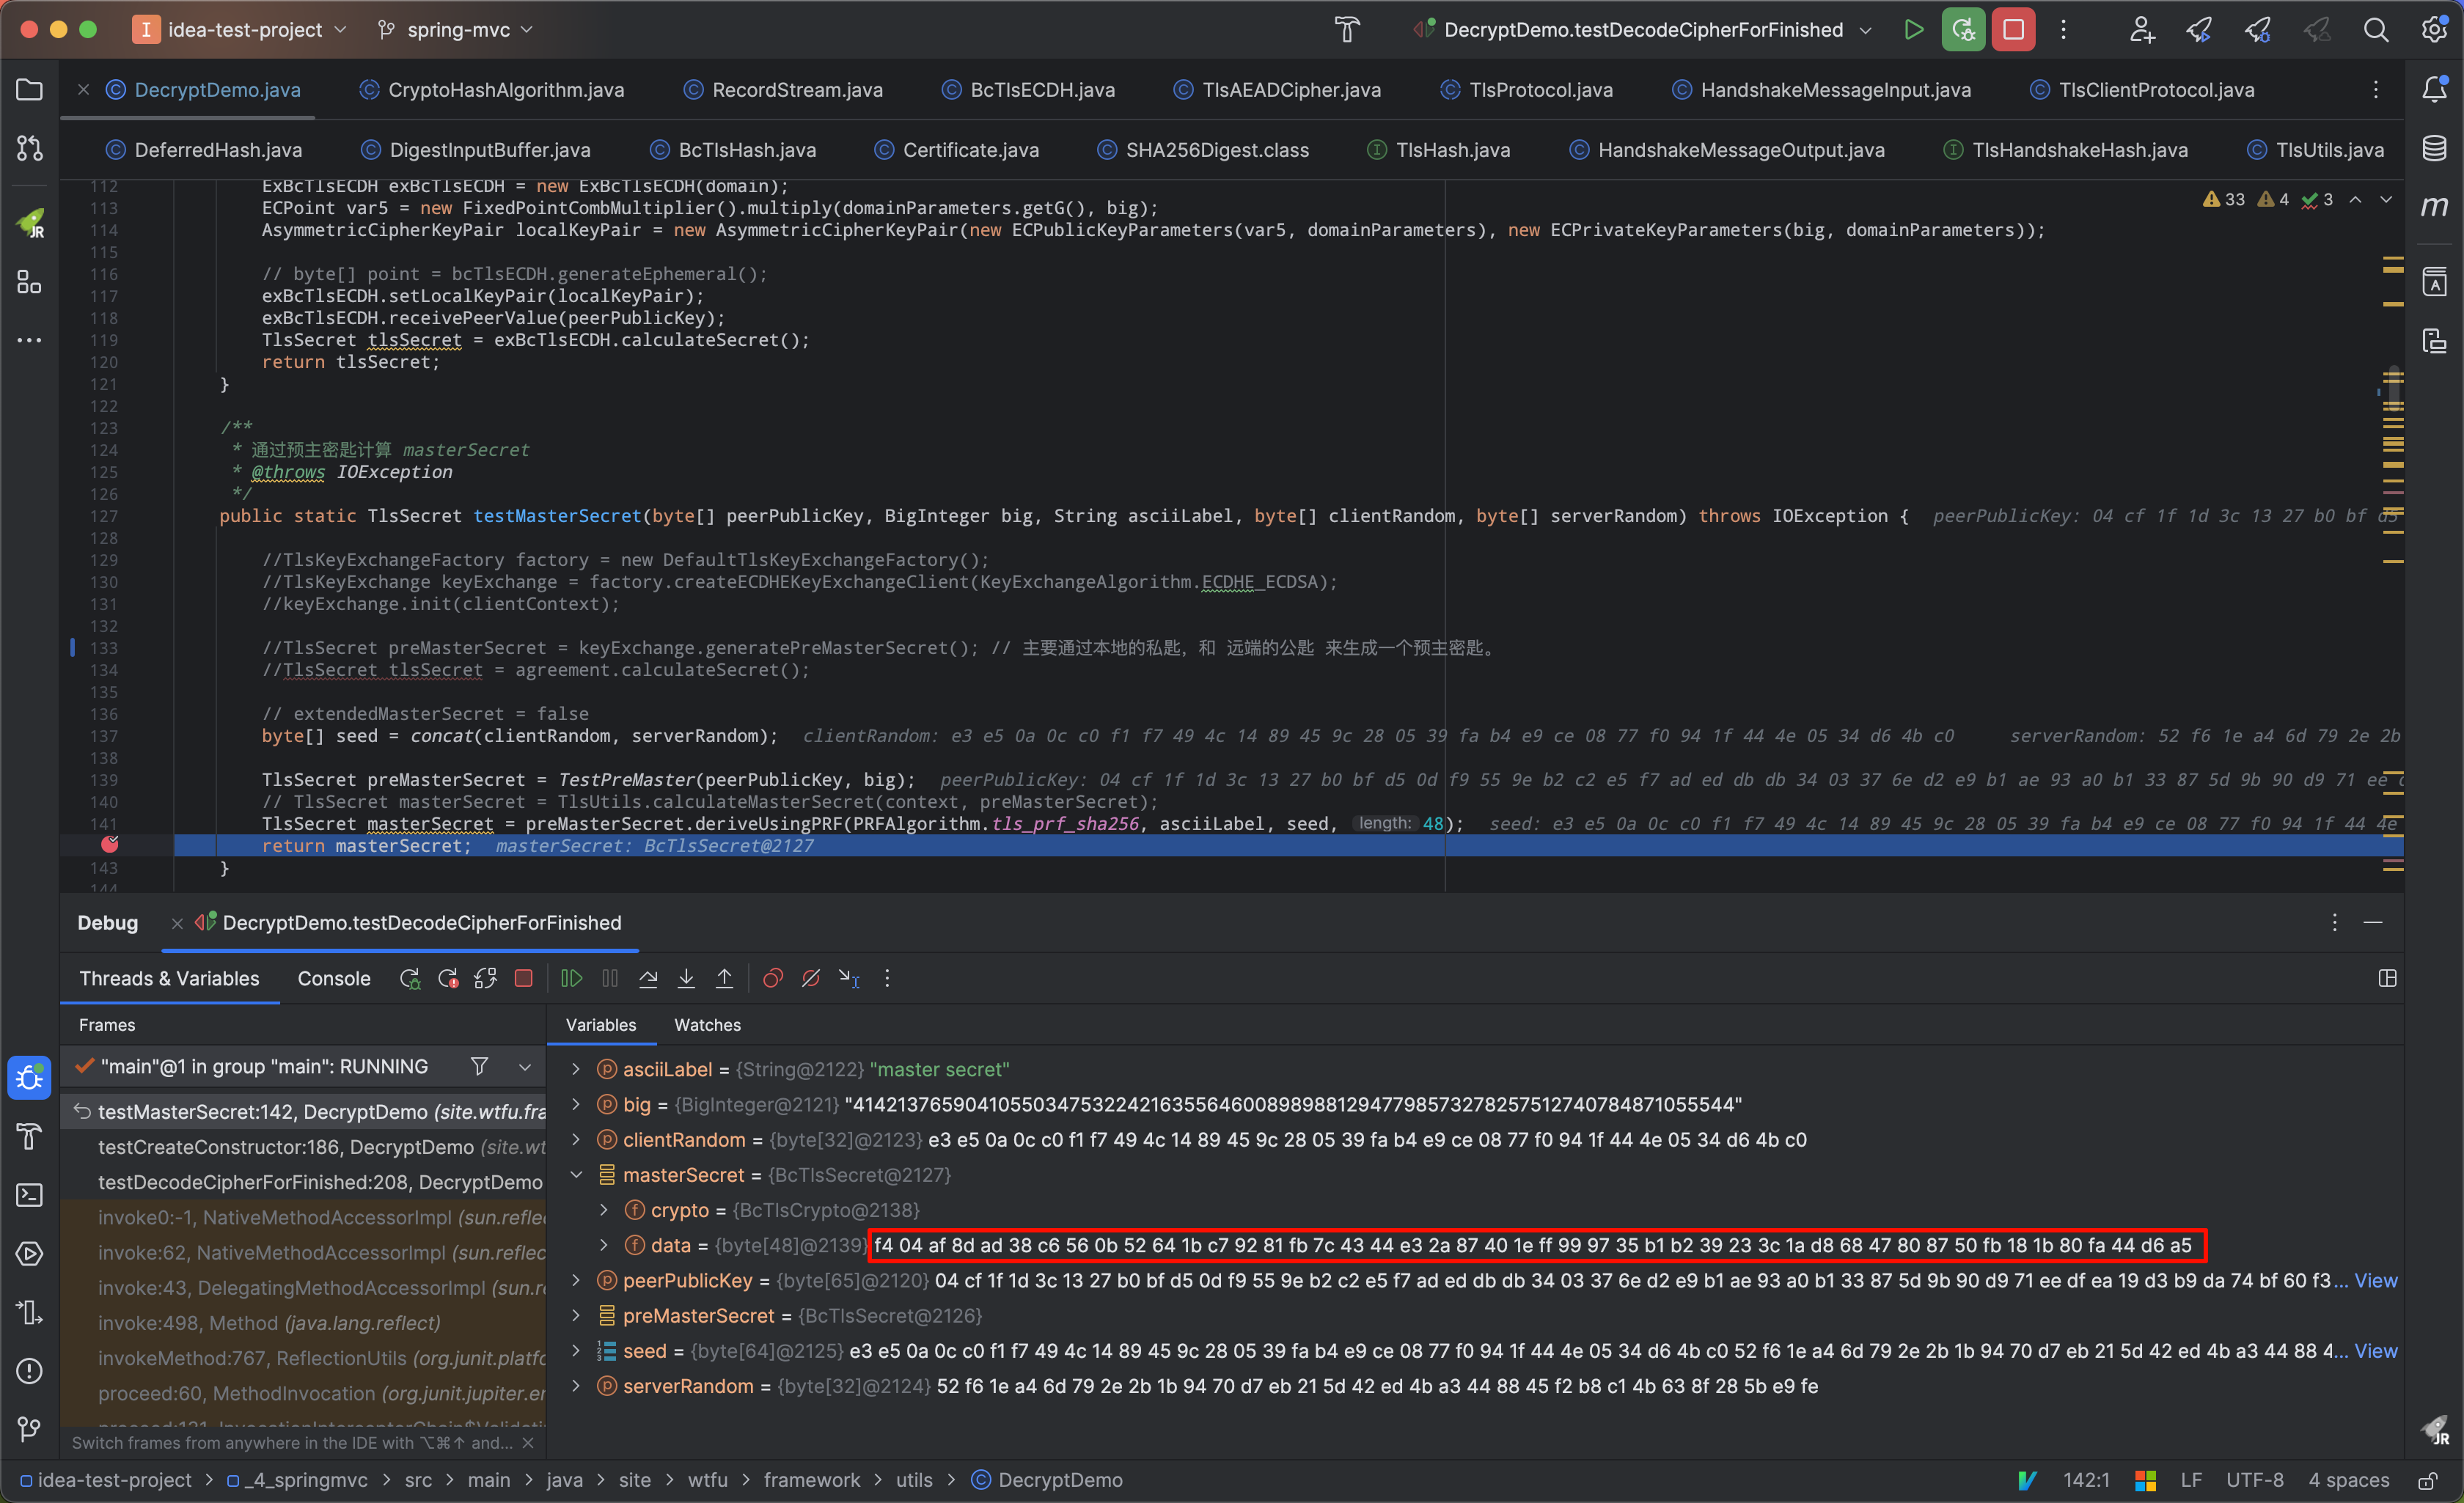Open the Git tool window icon
Viewport: 2464px width, 1503px height.
(29, 1428)
